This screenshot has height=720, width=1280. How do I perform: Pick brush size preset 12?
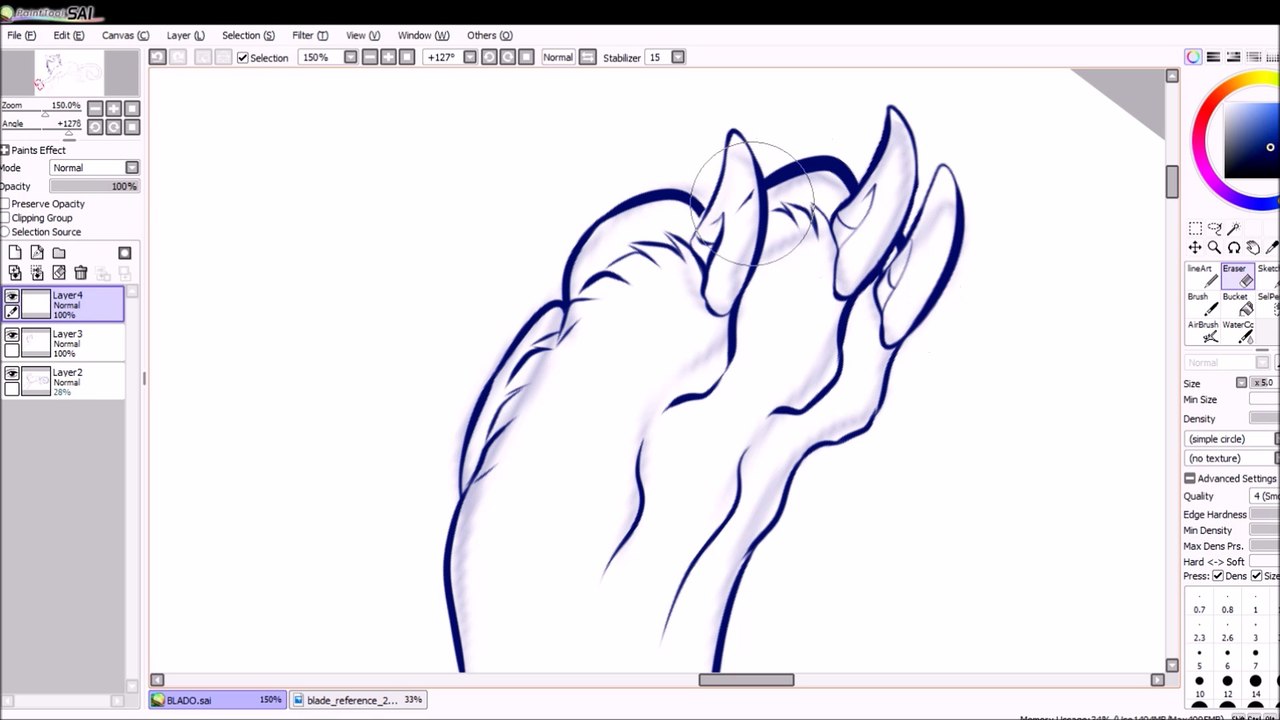pyautogui.click(x=1227, y=686)
